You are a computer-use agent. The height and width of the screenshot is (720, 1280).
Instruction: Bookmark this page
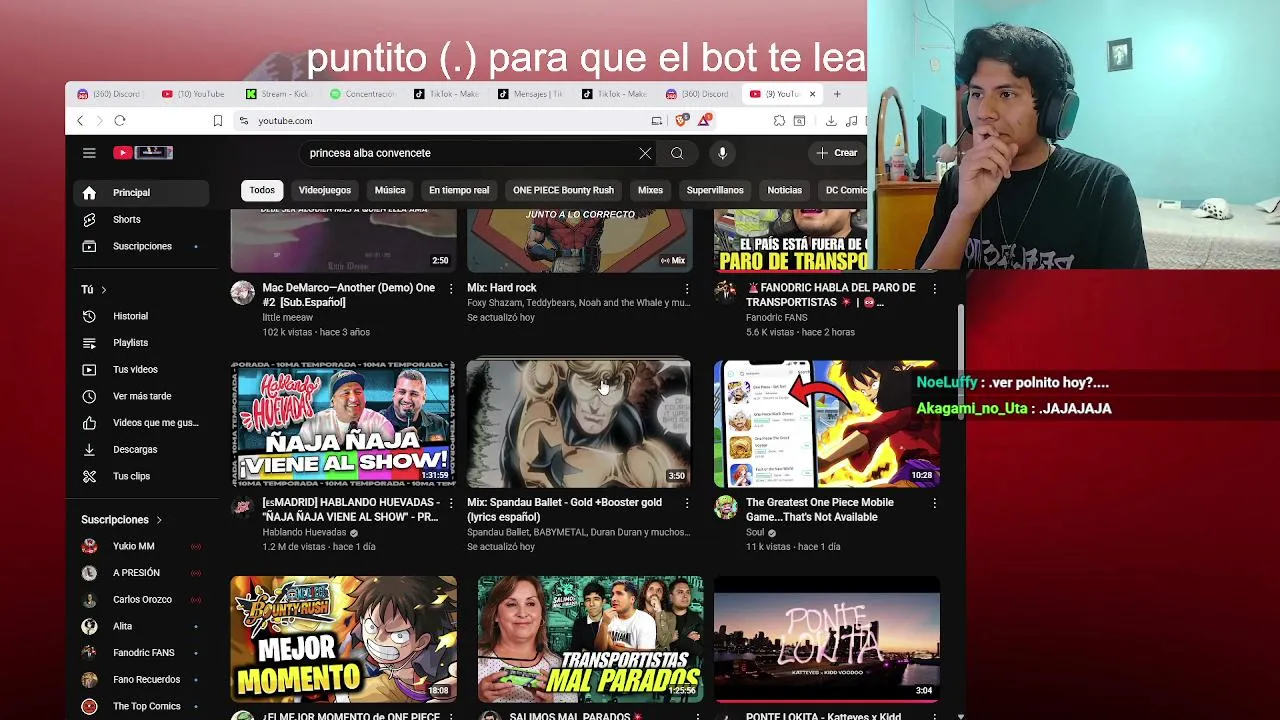coord(217,121)
